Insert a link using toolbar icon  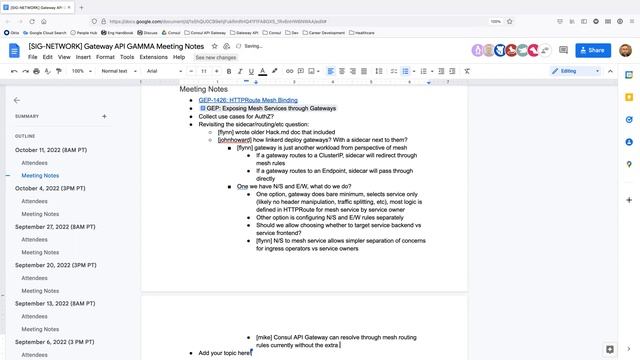pos(289,71)
